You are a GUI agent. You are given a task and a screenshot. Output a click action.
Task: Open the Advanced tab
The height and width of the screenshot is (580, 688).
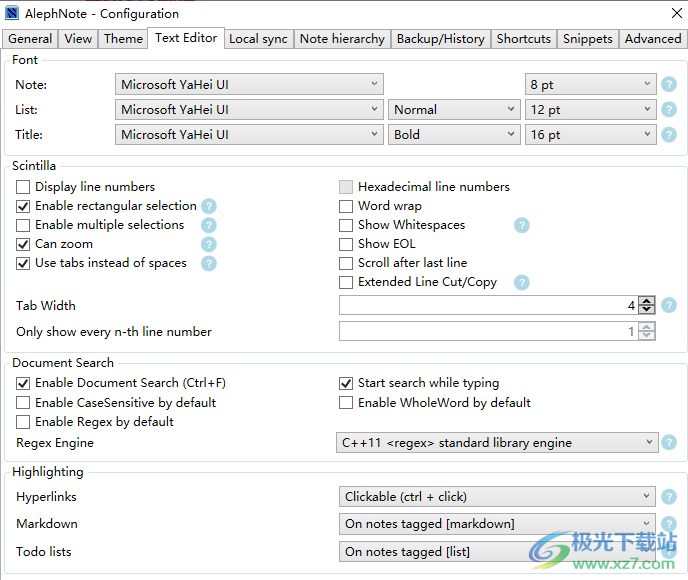pyautogui.click(x=653, y=39)
